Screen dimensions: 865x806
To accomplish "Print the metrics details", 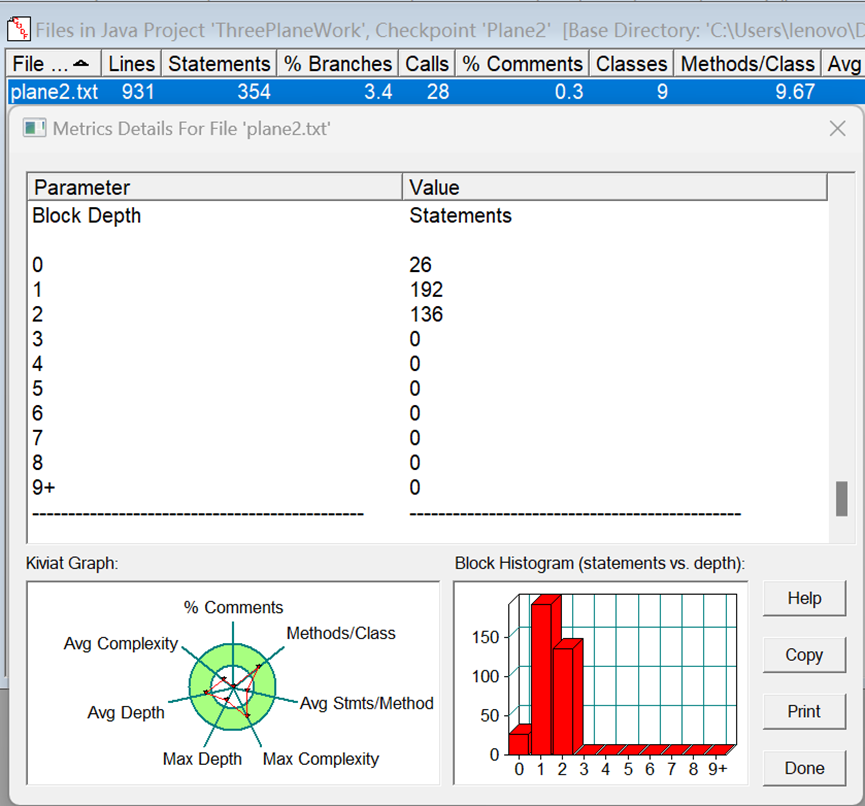I will click(x=804, y=712).
